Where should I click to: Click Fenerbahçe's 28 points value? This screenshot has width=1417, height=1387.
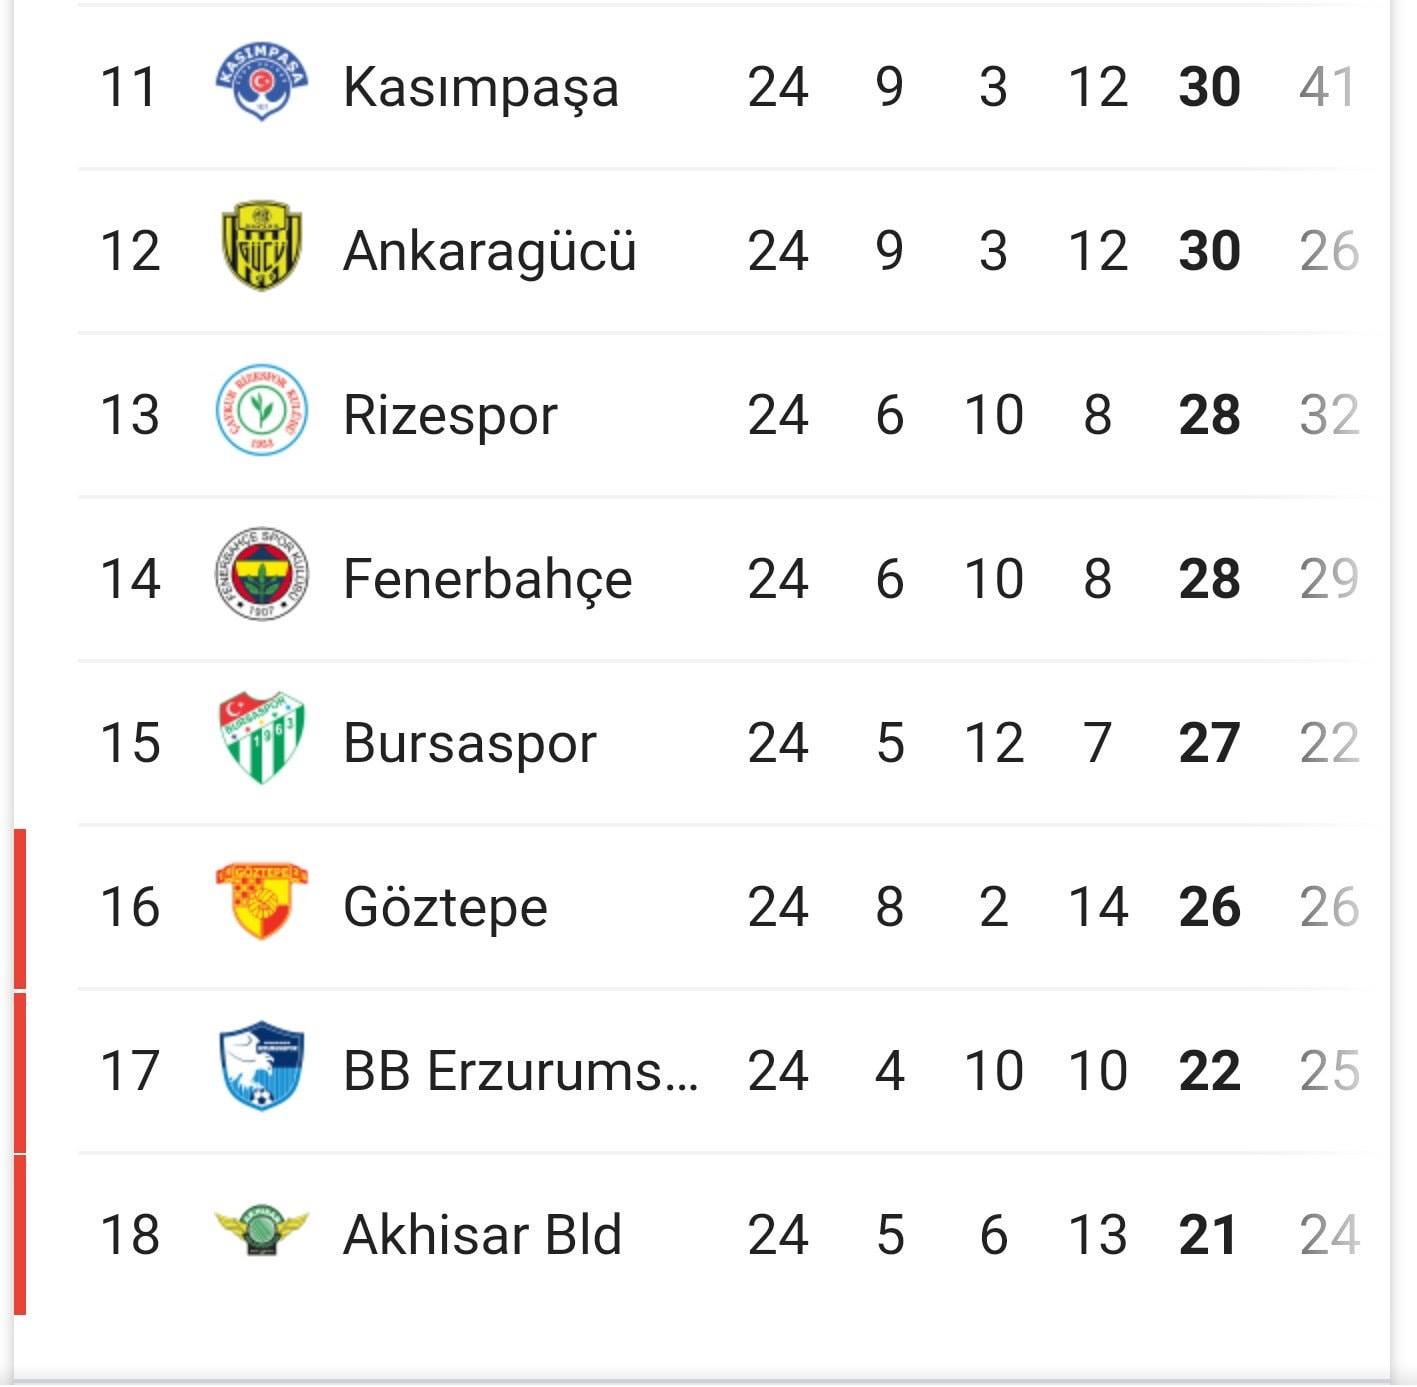coord(1210,579)
